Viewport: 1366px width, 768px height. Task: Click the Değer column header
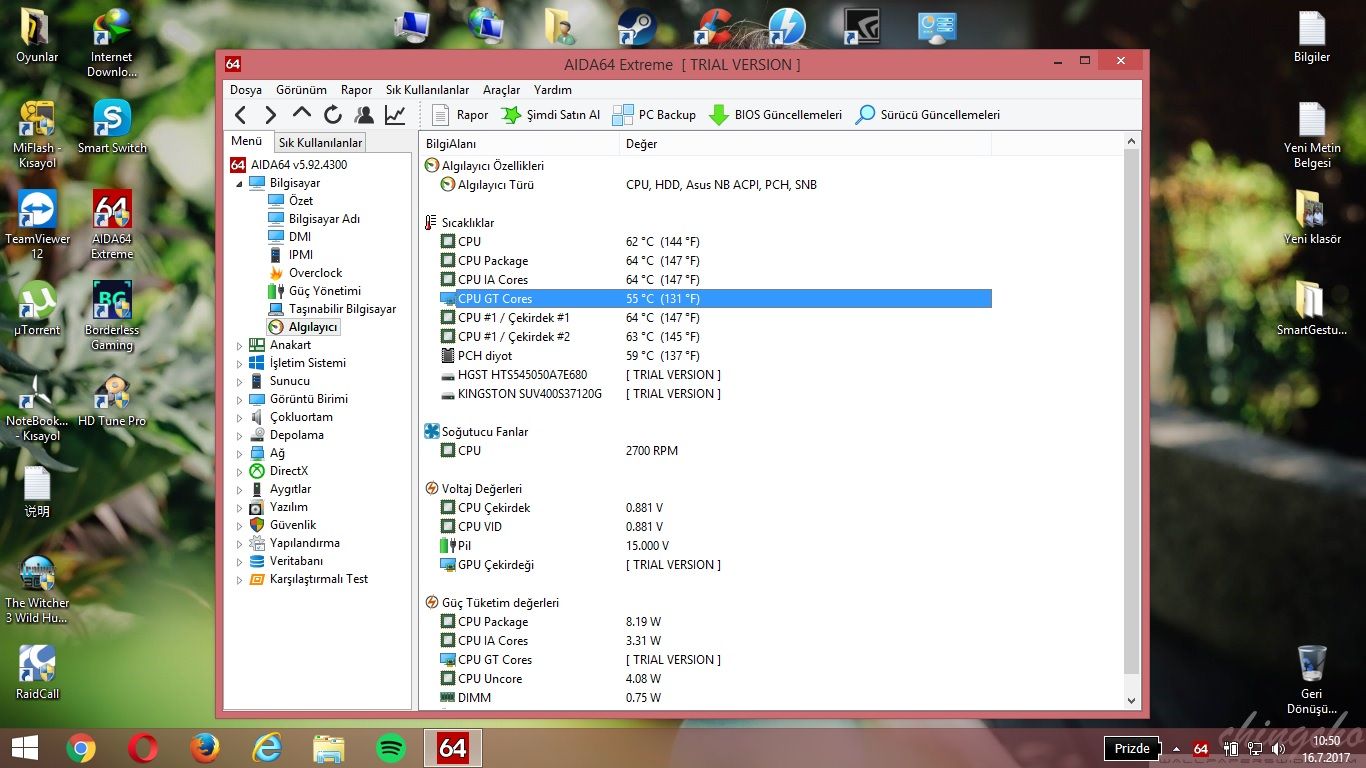coord(805,144)
